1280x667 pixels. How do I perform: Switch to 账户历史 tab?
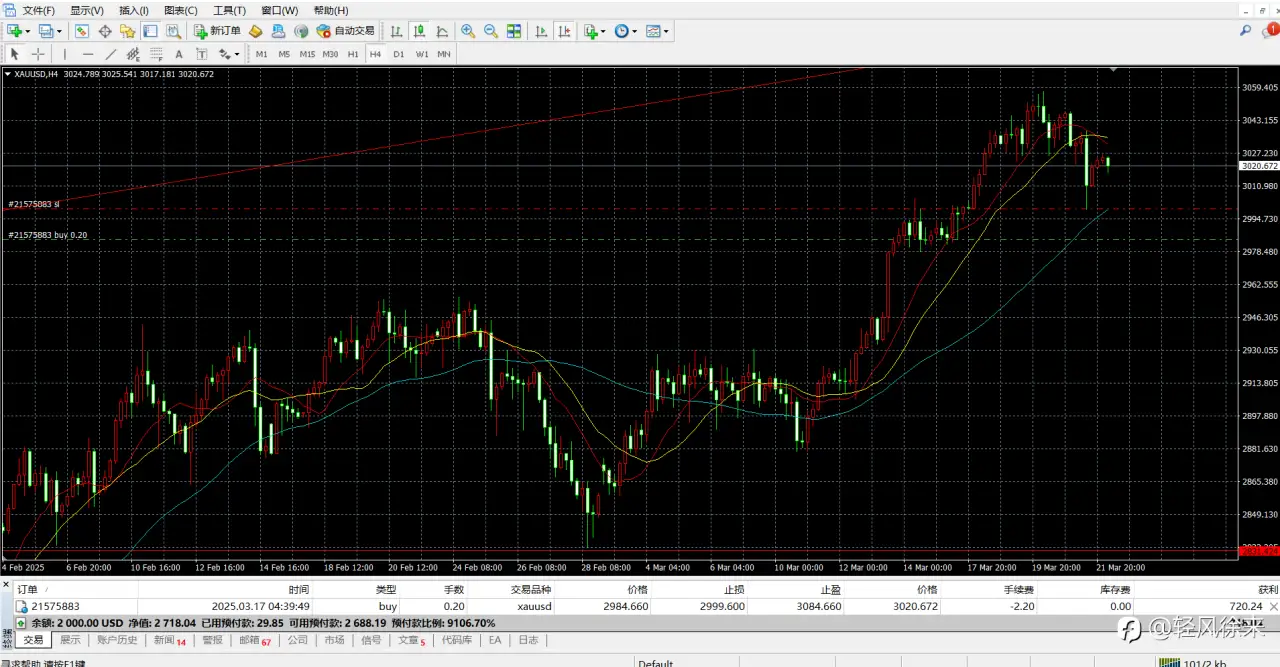click(117, 640)
